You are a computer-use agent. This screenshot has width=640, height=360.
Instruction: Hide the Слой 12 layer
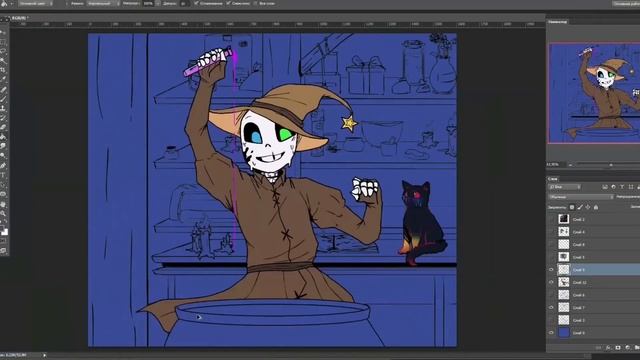pyautogui.click(x=551, y=282)
